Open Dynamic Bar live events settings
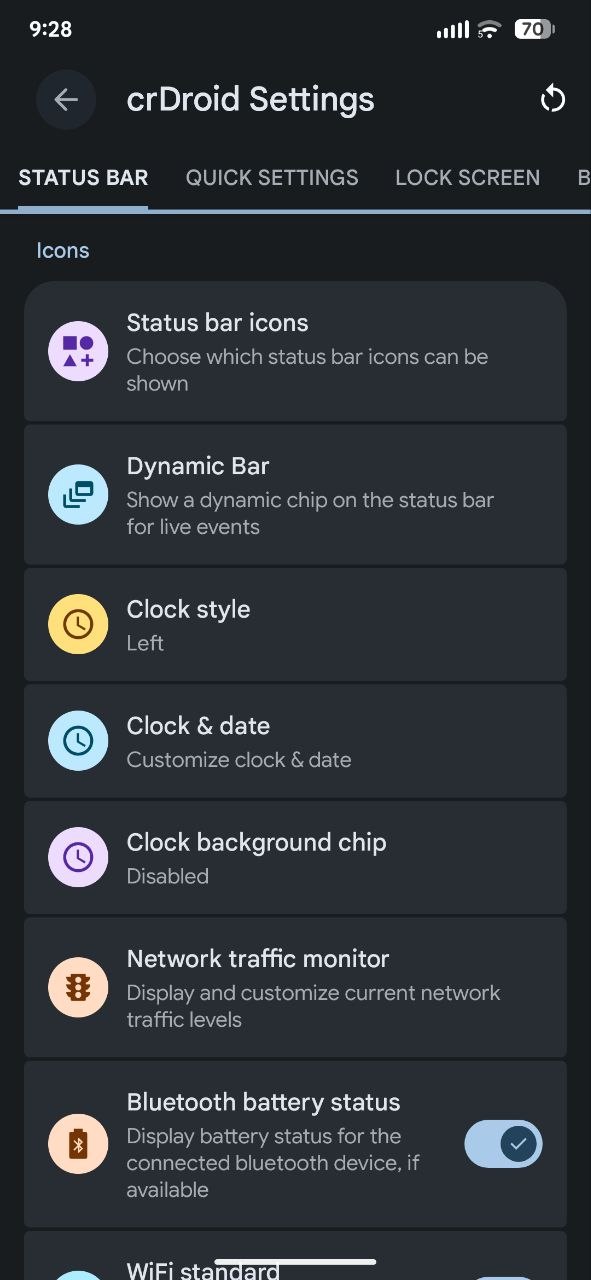This screenshot has width=591, height=1280. pyautogui.click(x=295, y=495)
